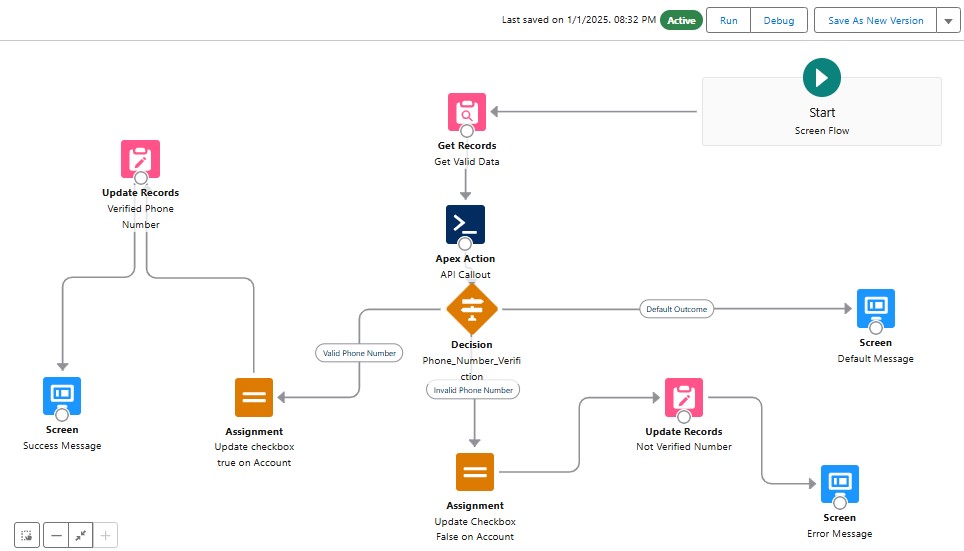
Task: Click the Default Outcome connector label
Action: click(x=676, y=309)
